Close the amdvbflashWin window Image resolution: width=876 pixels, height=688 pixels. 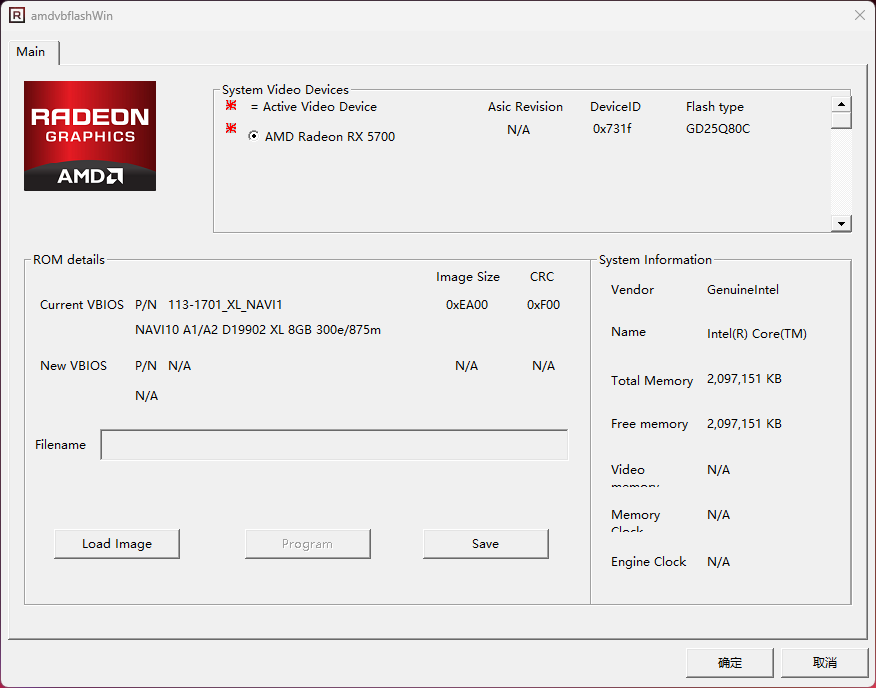pos(859,15)
